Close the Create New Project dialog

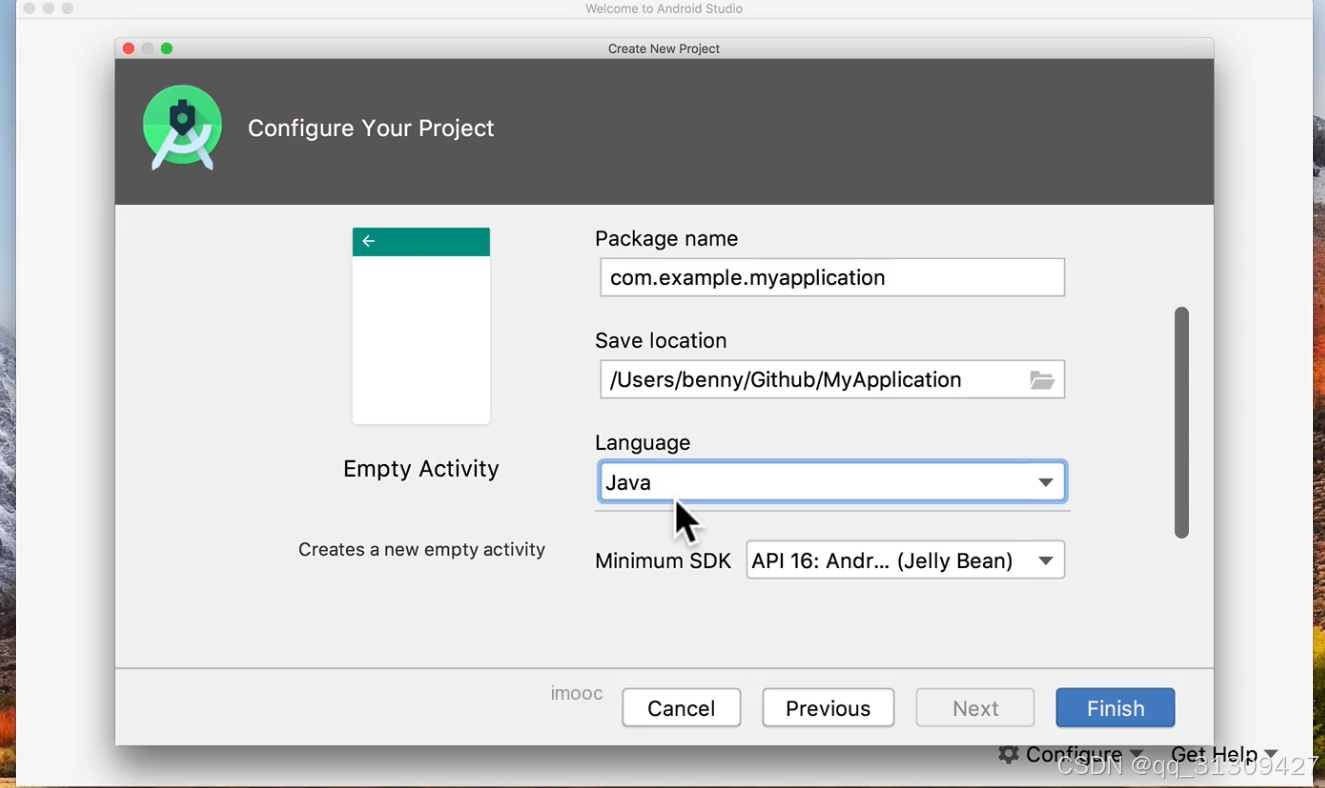[128, 47]
